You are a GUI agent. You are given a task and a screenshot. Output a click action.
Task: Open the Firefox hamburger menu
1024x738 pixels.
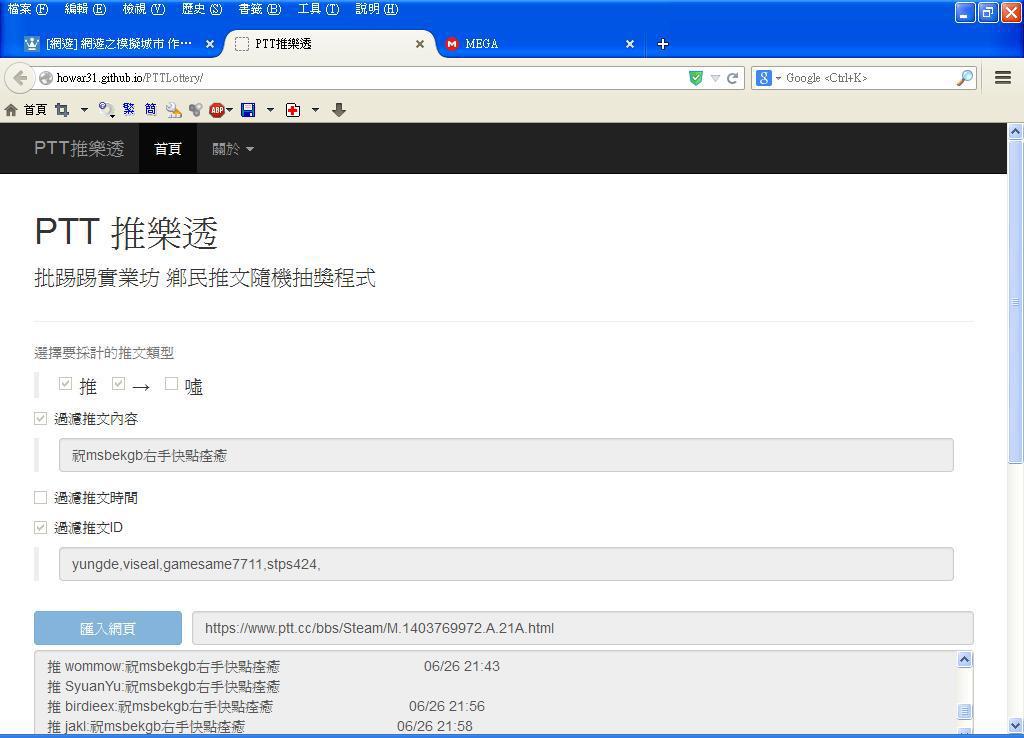point(1003,78)
